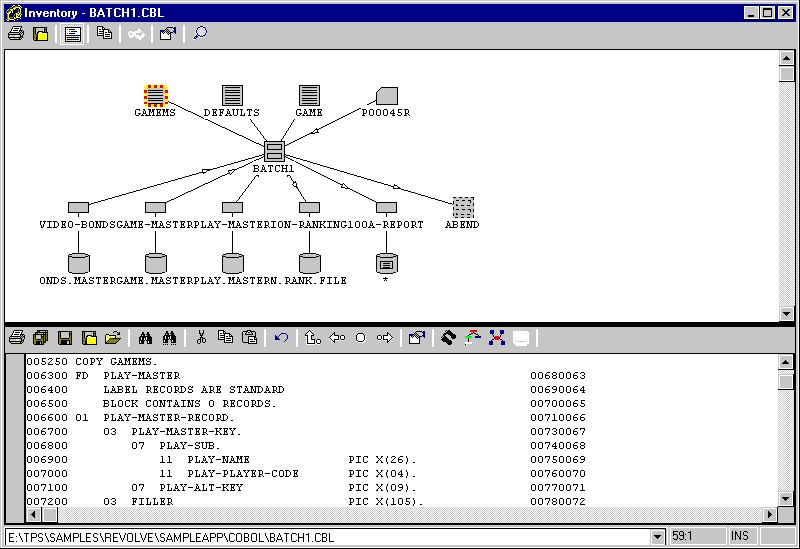This screenshot has height=549, width=800.
Task: Select the P00045R node in the diagram
Action: click(386, 96)
